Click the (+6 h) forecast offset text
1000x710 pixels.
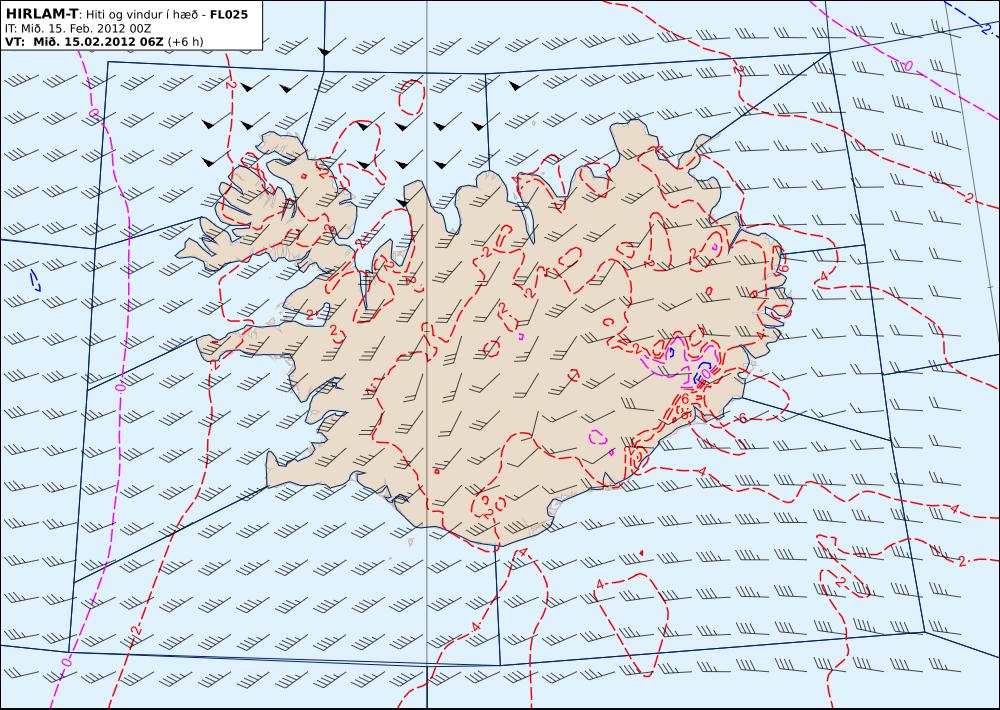click(x=185, y=42)
